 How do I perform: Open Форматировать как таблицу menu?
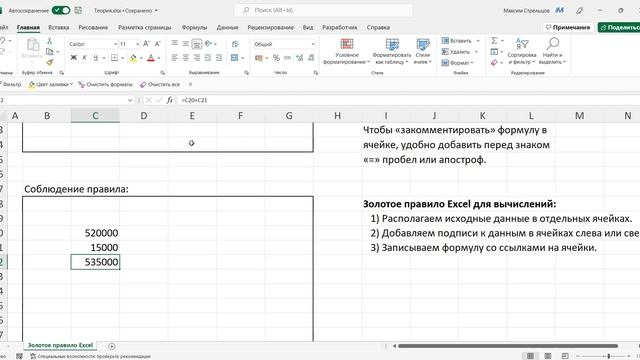coord(392,51)
